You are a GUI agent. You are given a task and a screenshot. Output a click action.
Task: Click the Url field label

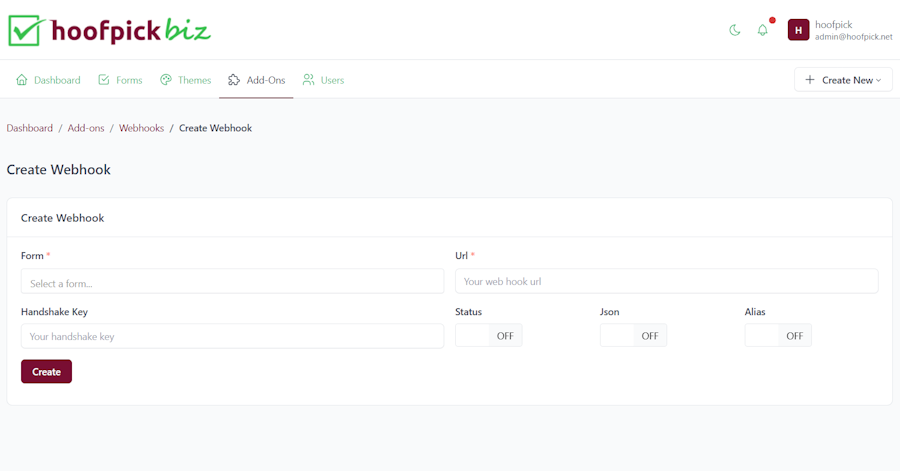tap(461, 255)
